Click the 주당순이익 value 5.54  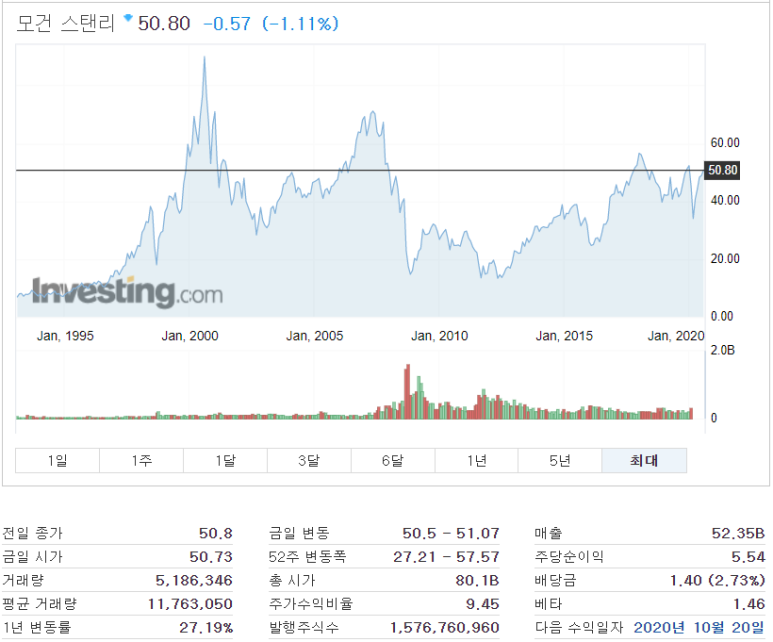tap(748, 557)
